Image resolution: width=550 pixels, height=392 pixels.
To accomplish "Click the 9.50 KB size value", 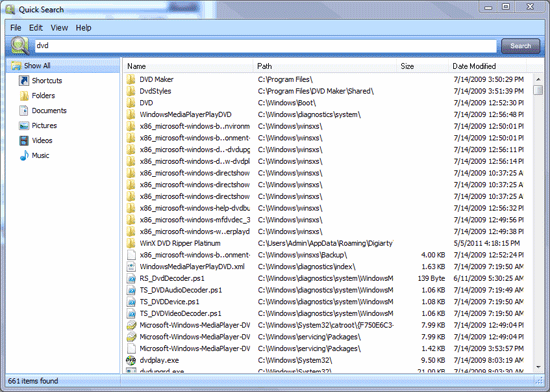I will click(x=433, y=360).
